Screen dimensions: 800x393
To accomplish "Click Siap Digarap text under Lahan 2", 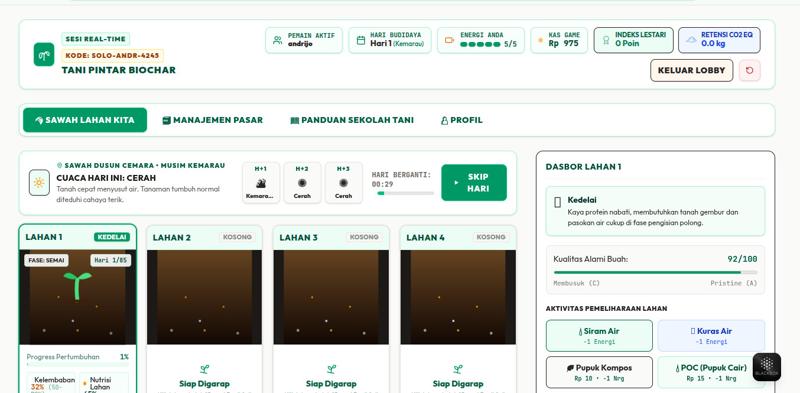I will (x=204, y=384).
